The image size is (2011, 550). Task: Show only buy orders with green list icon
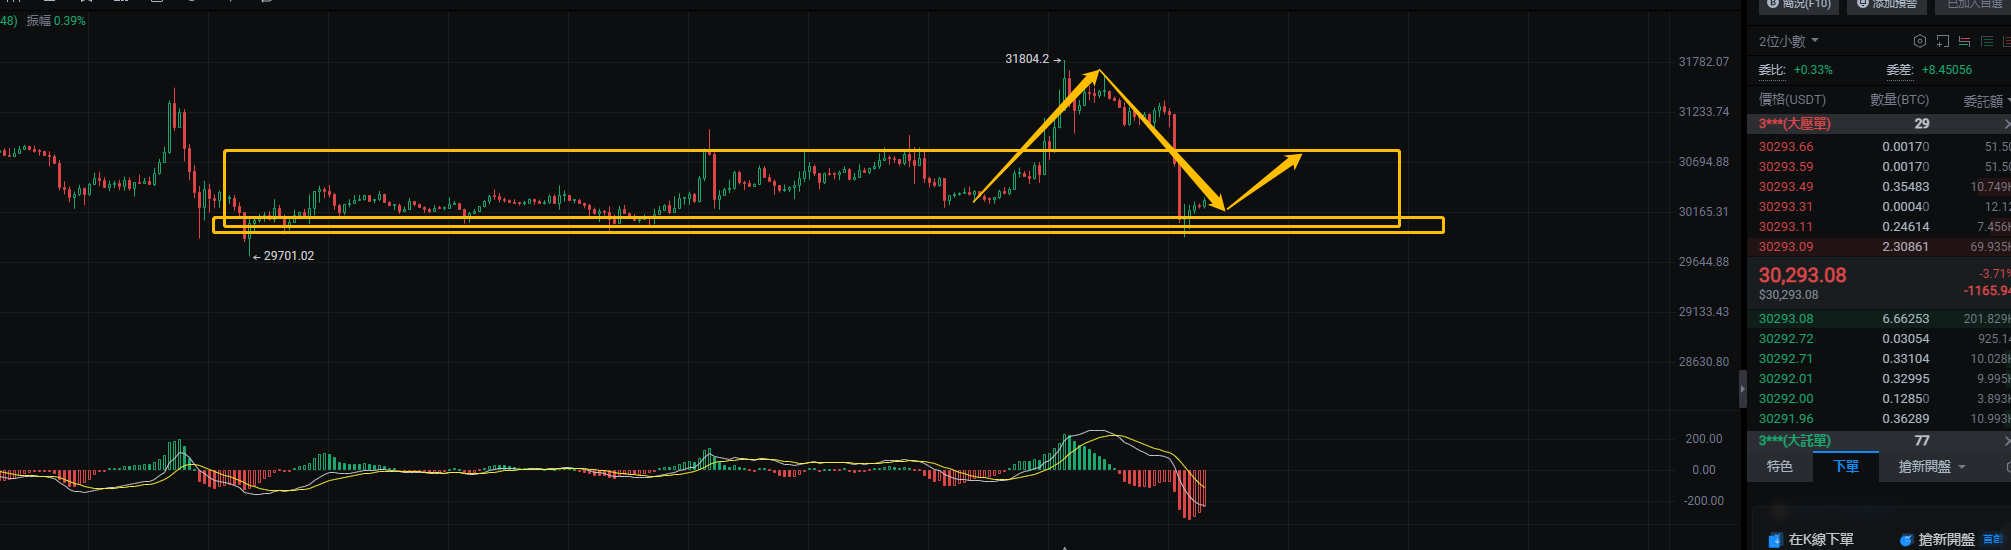(1986, 41)
